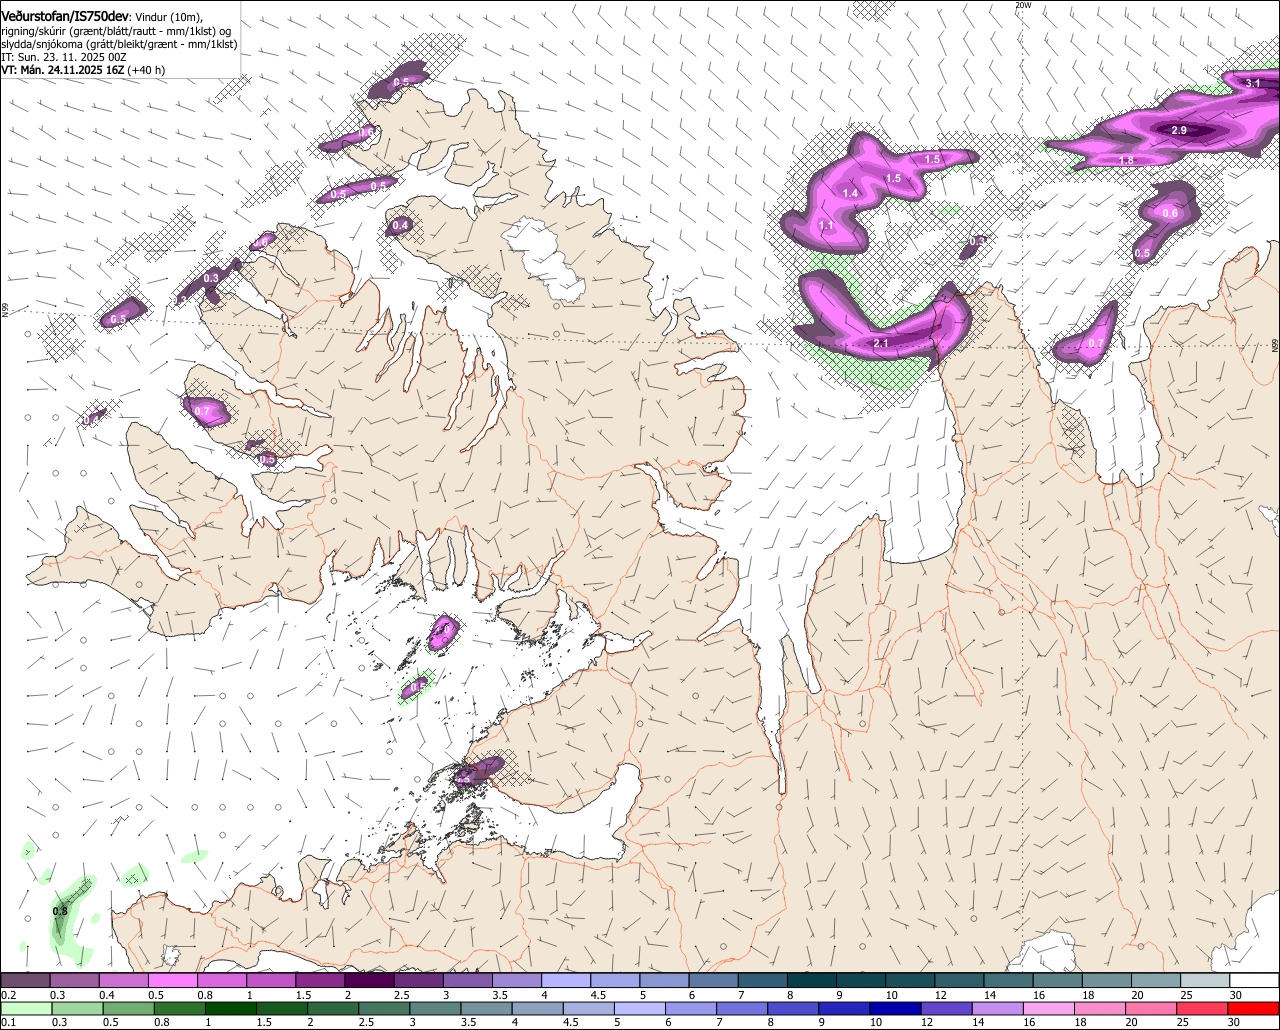Select lower legend palest green swatch for 0.1–0.3
This screenshot has height=1030, width=1280.
coord(26,1008)
